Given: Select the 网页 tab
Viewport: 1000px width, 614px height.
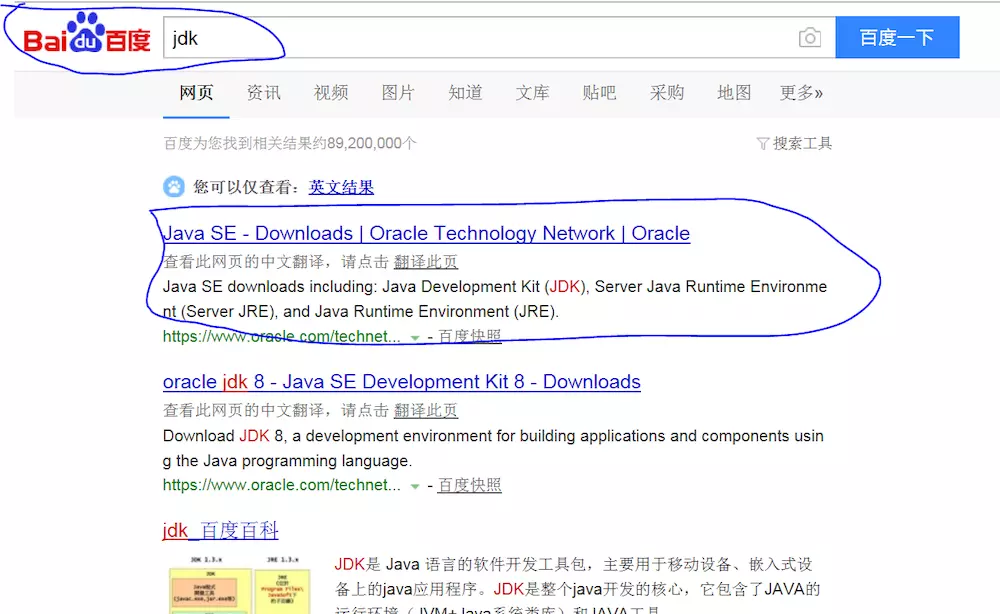Looking at the screenshot, I should (196, 93).
